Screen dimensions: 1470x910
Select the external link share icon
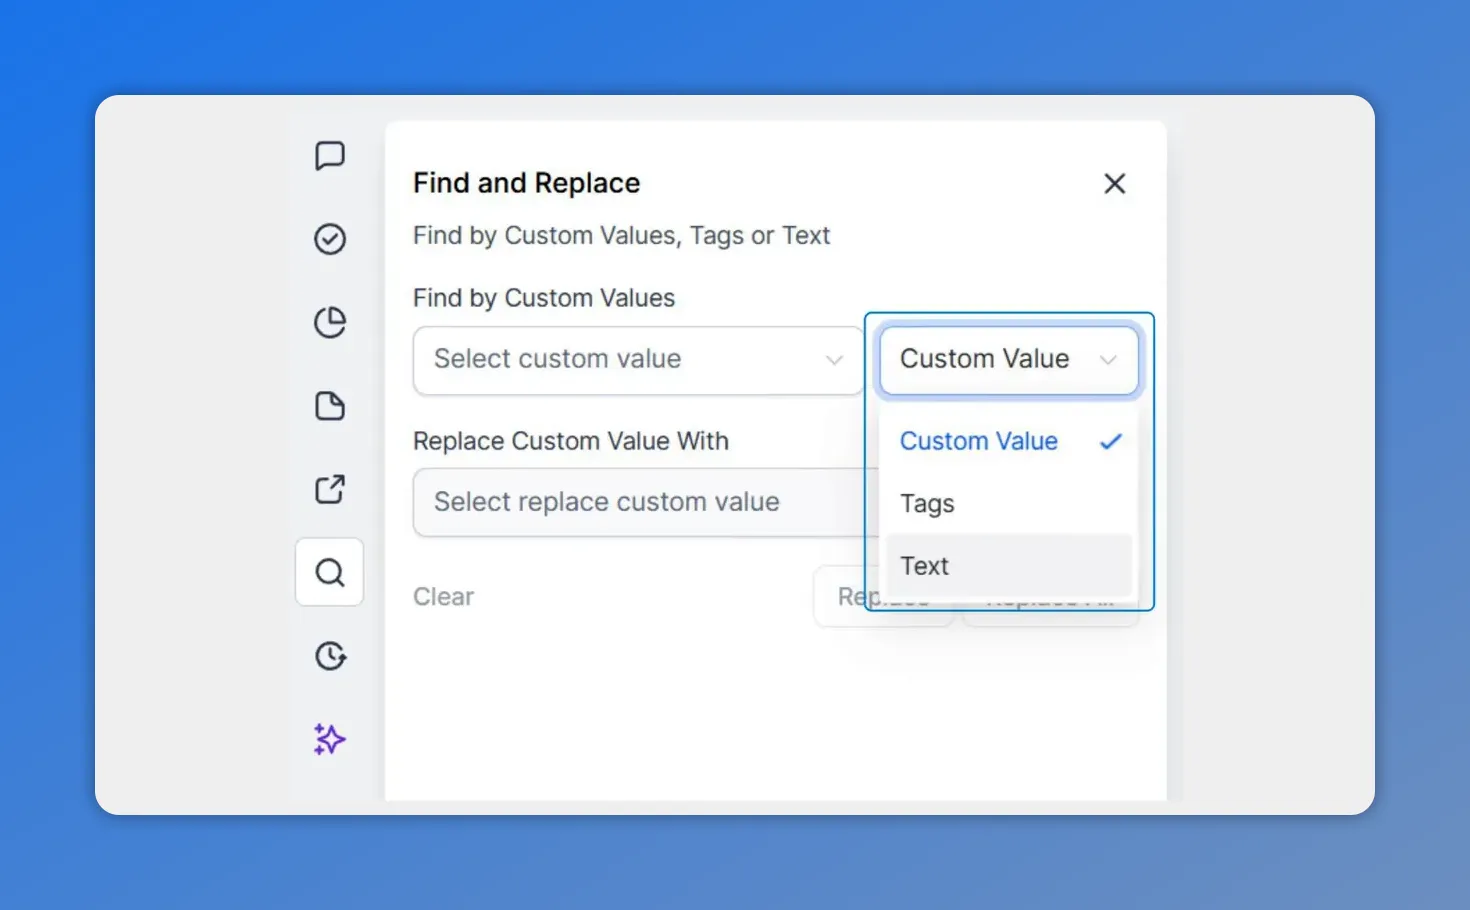coord(330,489)
